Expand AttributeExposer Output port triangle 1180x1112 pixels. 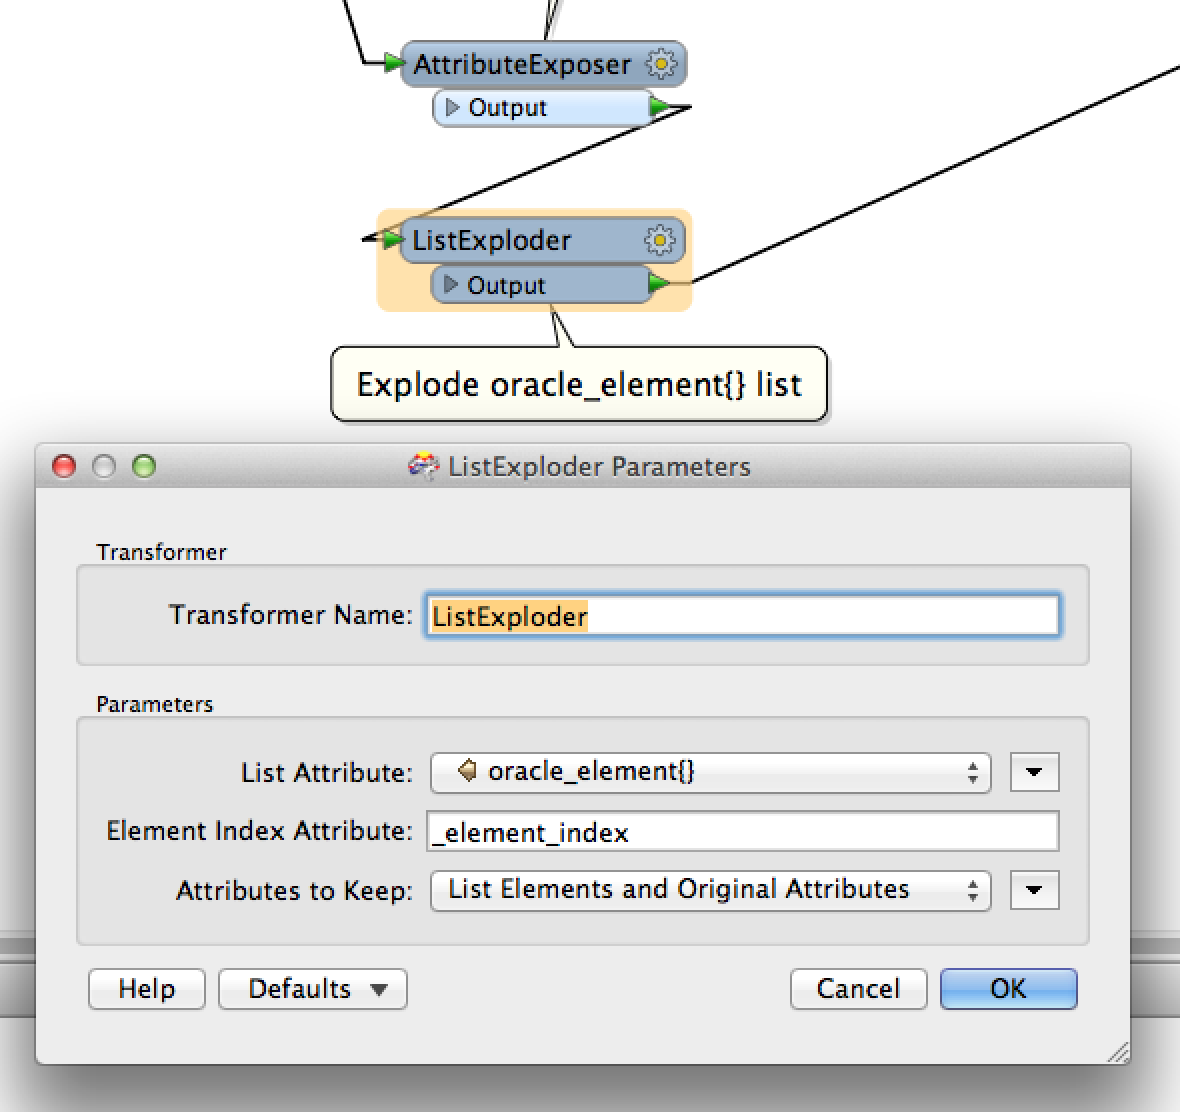[452, 108]
